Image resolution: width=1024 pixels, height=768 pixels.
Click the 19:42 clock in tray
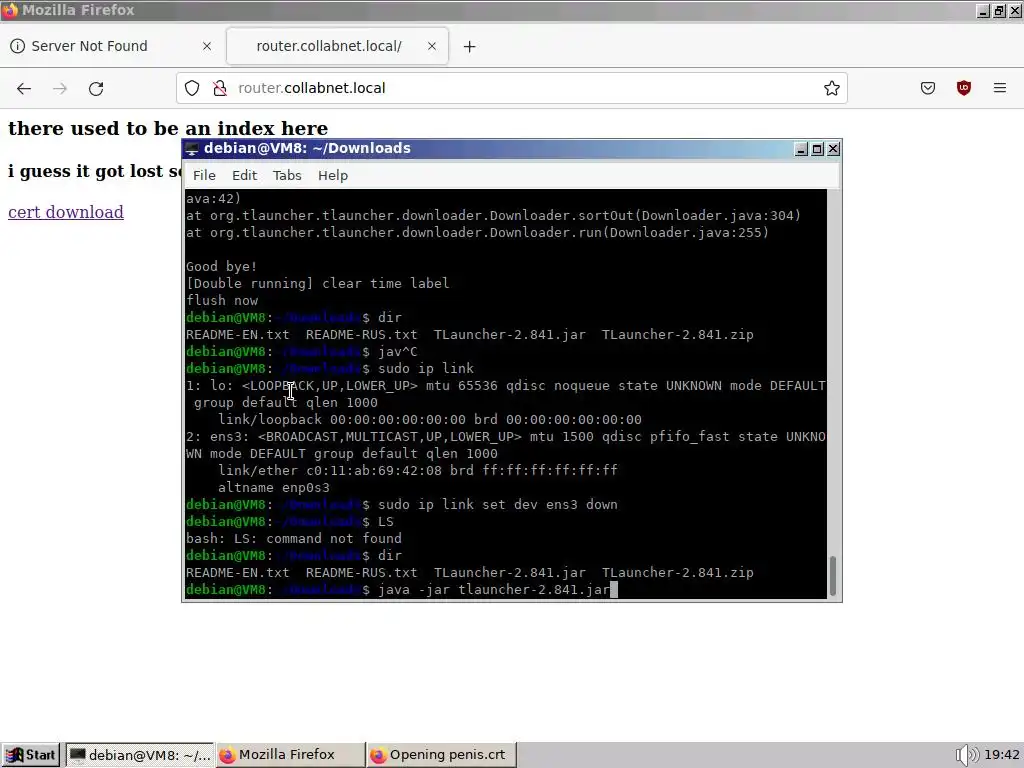point(1002,755)
